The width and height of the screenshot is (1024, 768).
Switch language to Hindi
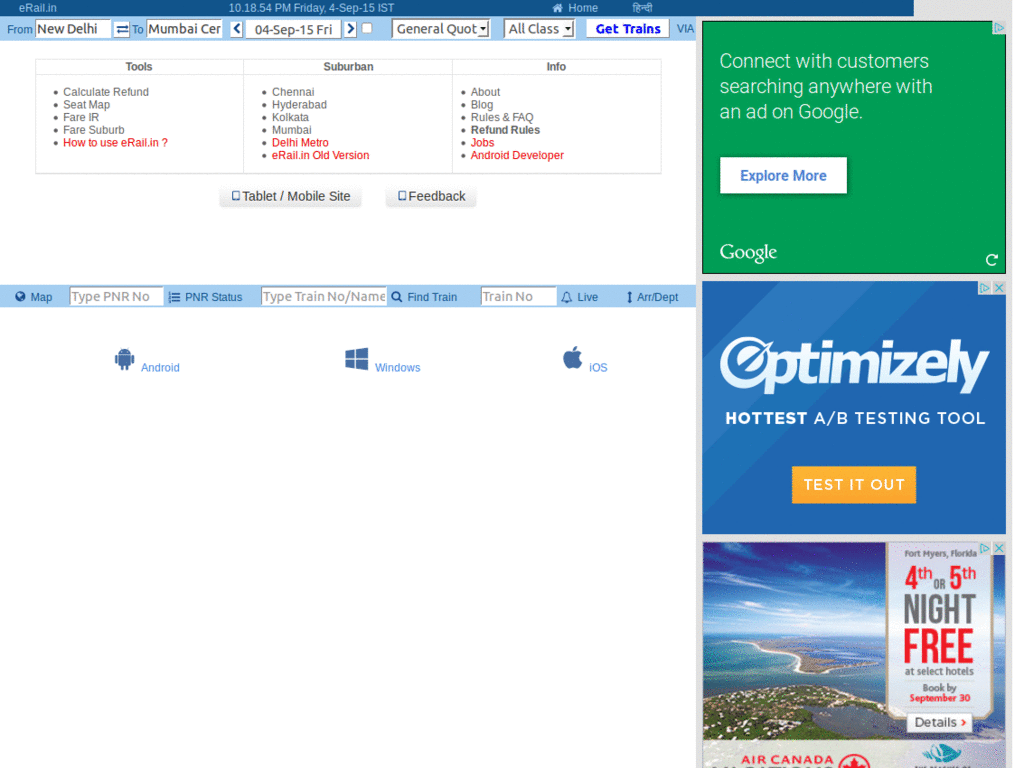tap(642, 8)
